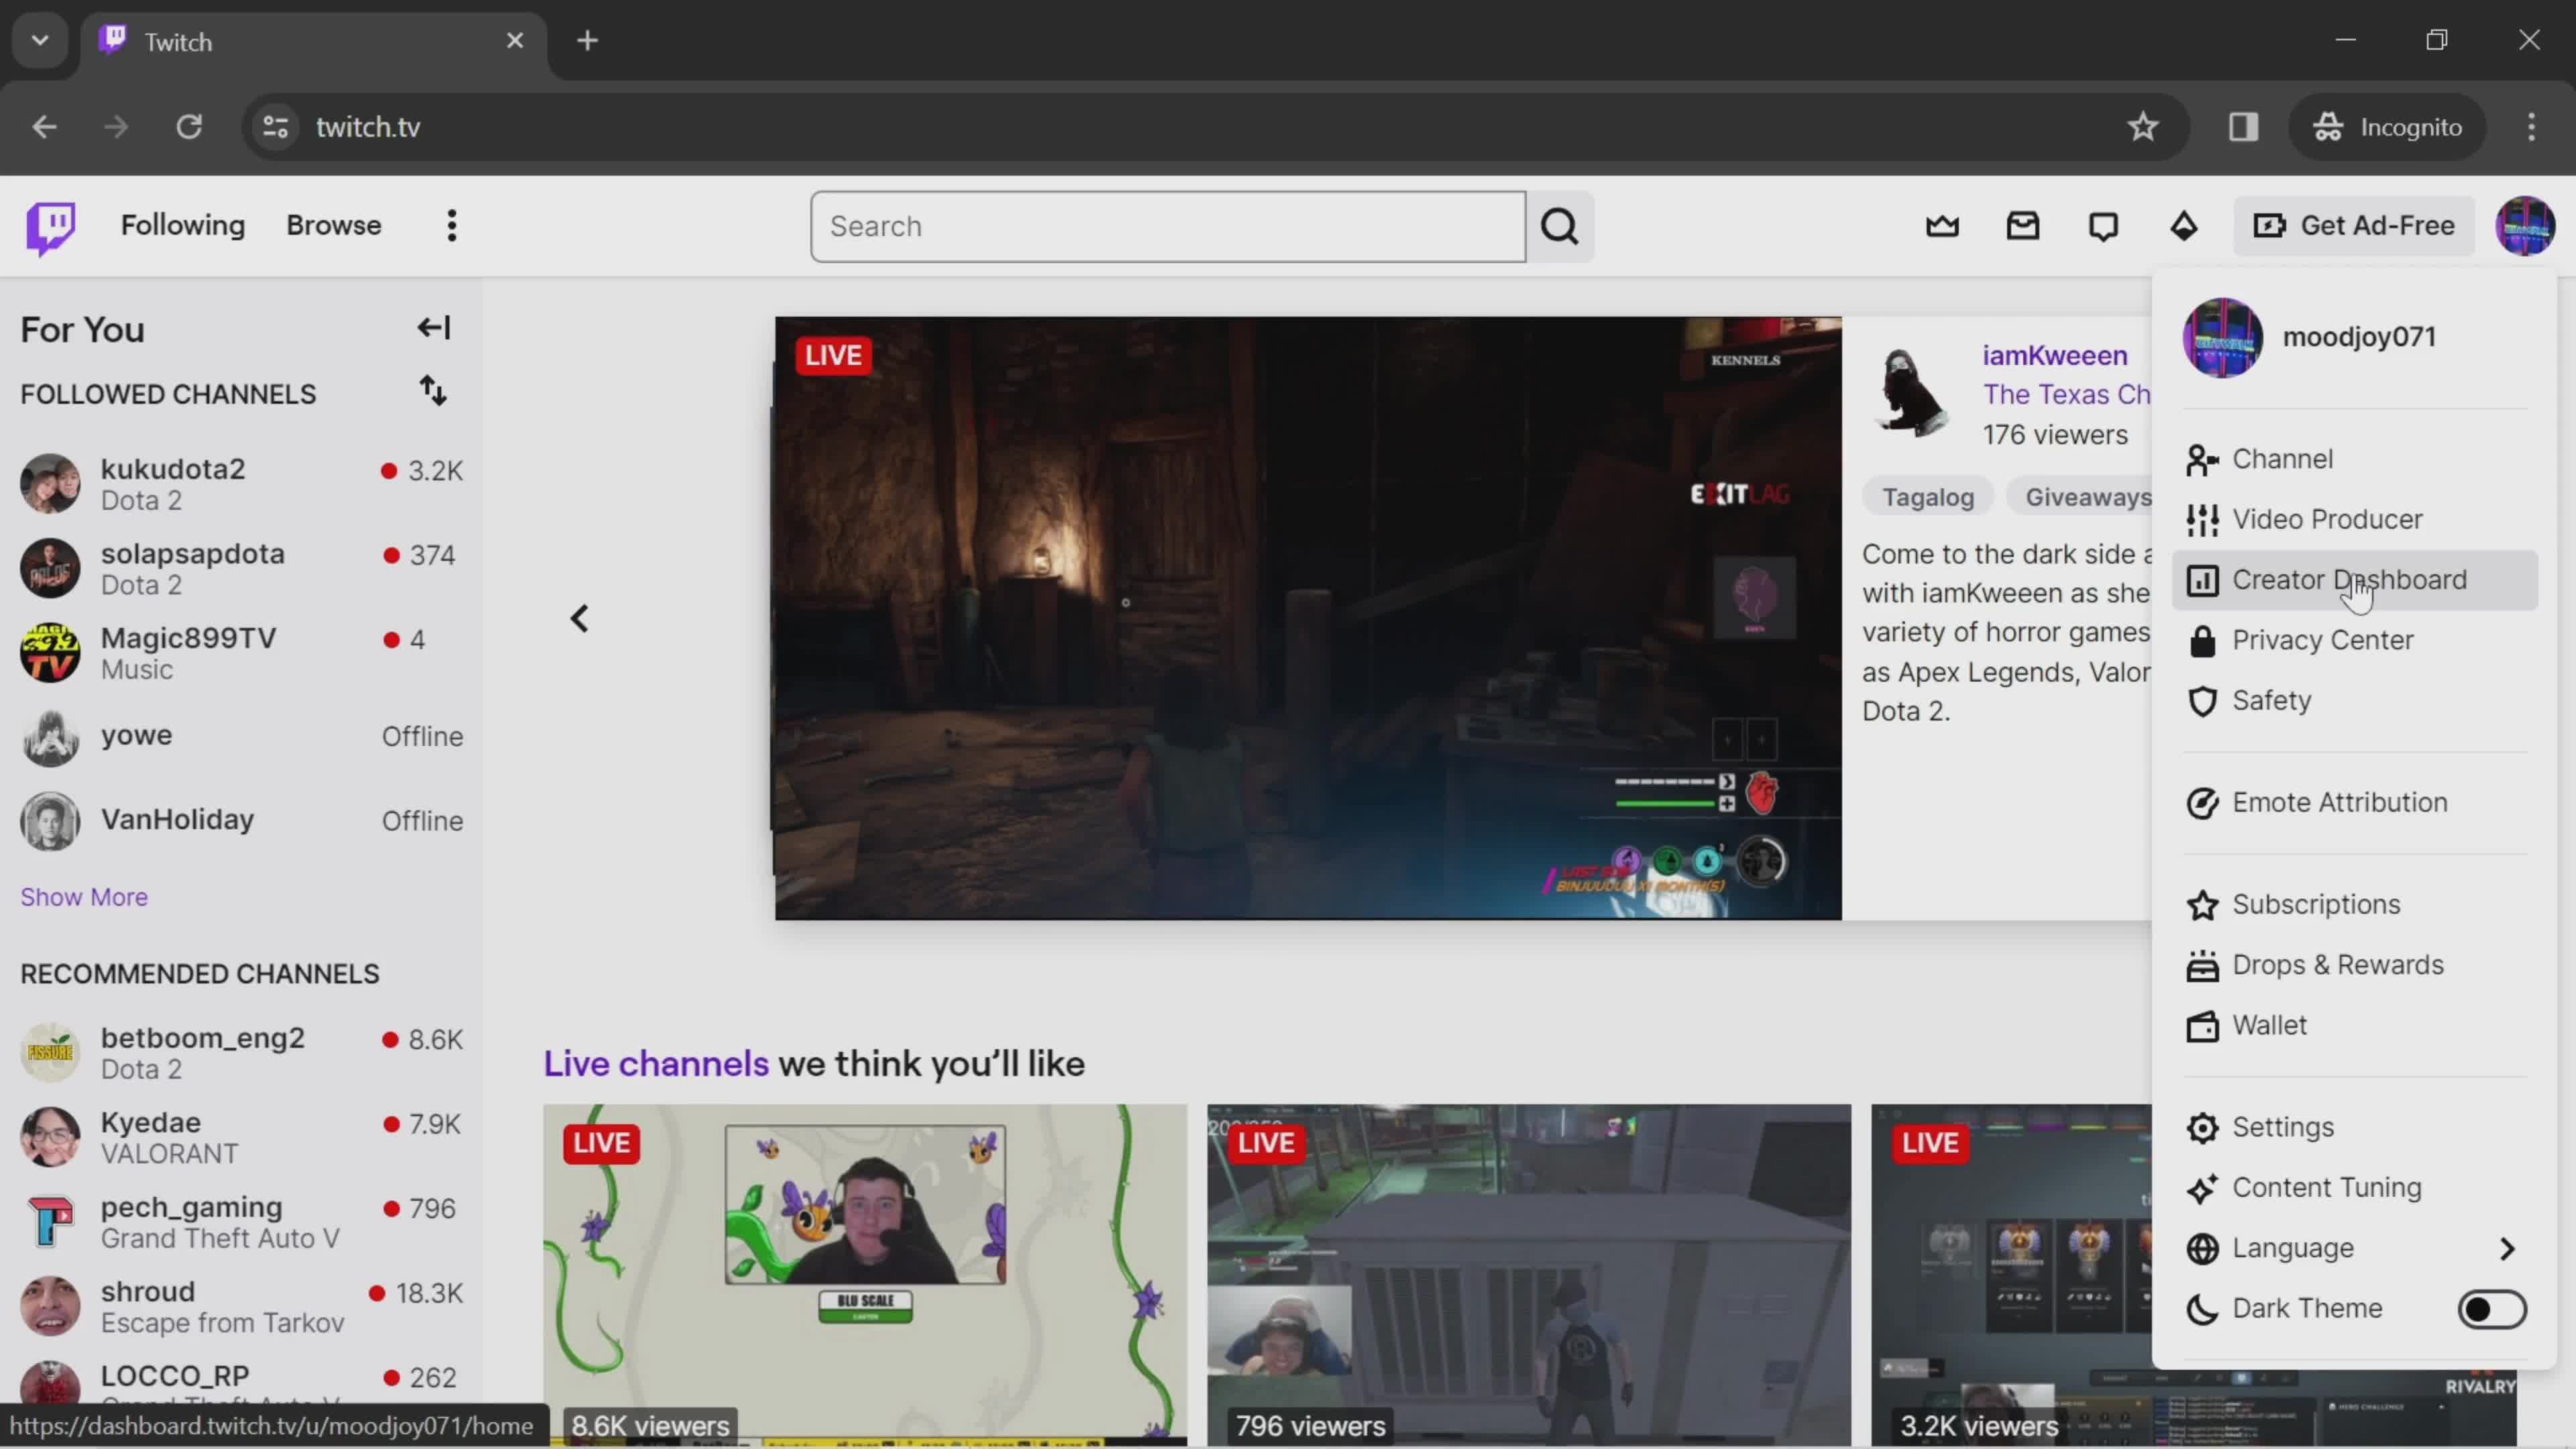Open pech_gaming recommended channel
Screen dimensions: 2576x1449
click(242, 1222)
